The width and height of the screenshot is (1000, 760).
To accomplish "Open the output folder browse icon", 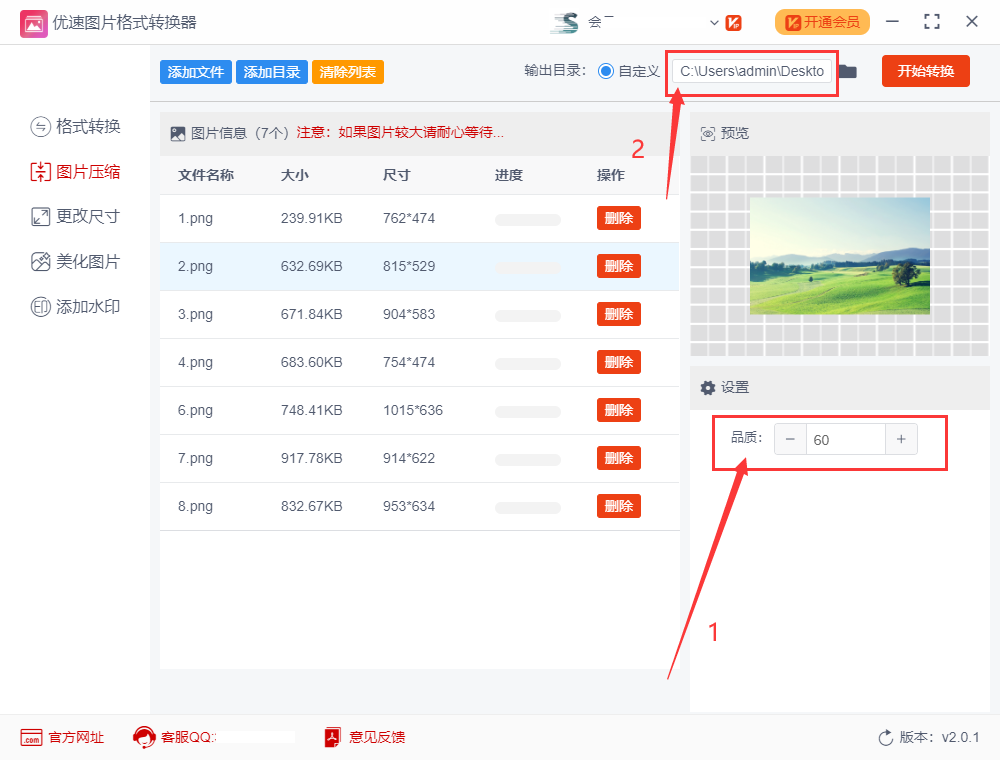I will [x=848, y=71].
